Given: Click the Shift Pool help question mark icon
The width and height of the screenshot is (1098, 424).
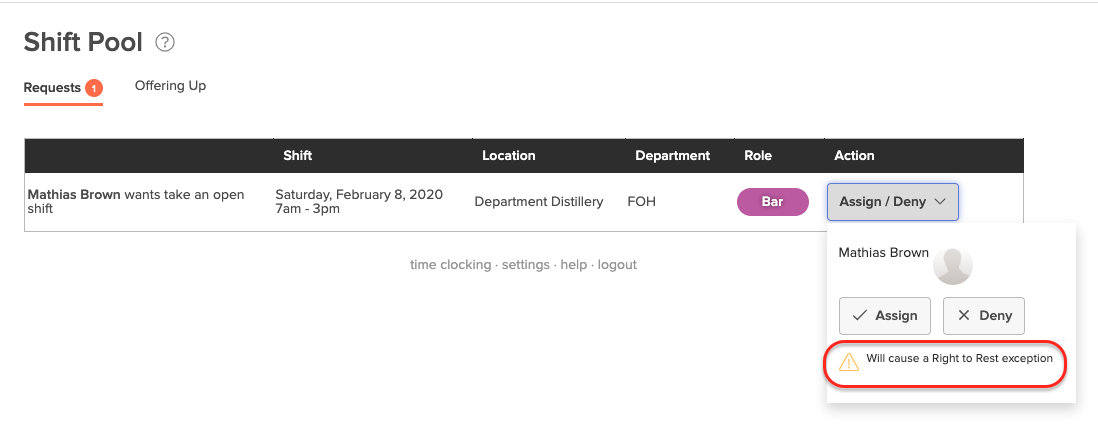Looking at the screenshot, I should [165, 43].
